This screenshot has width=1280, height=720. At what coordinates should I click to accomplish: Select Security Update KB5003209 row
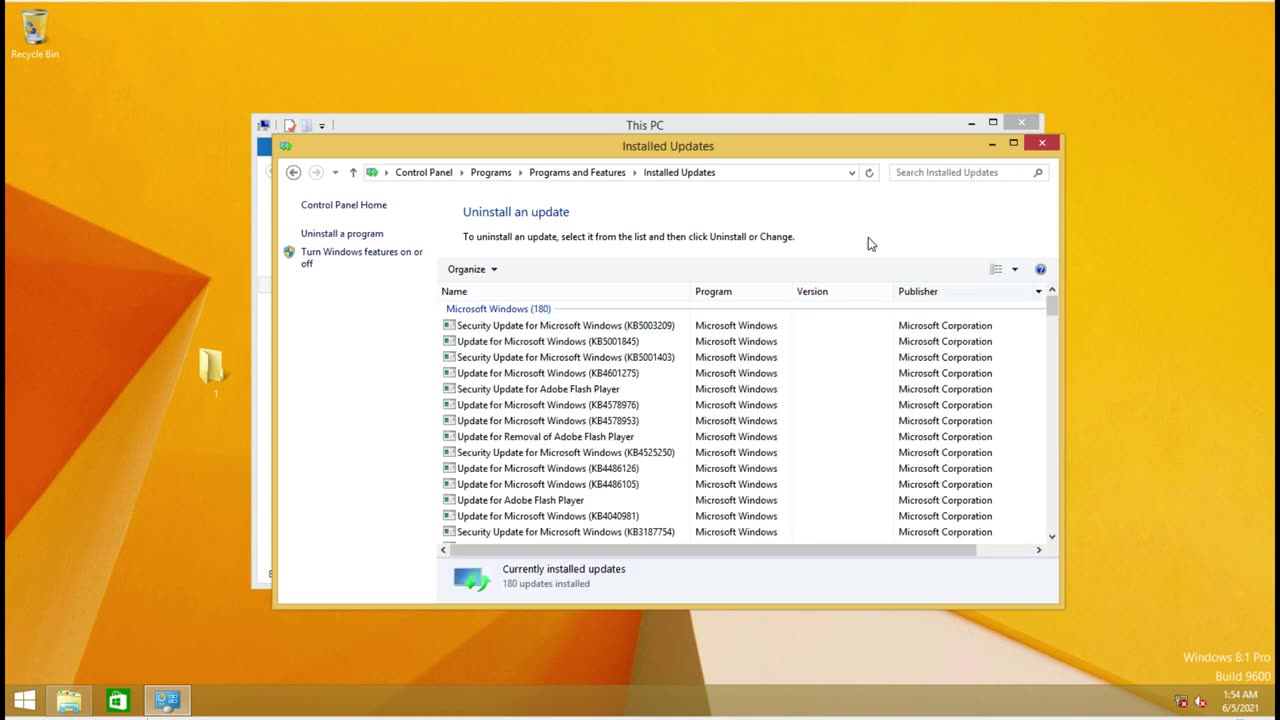(741, 325)
